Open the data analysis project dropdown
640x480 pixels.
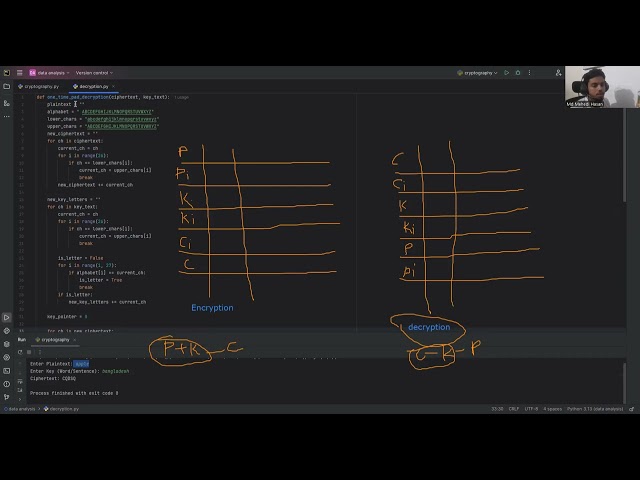[x=49, y=73]
